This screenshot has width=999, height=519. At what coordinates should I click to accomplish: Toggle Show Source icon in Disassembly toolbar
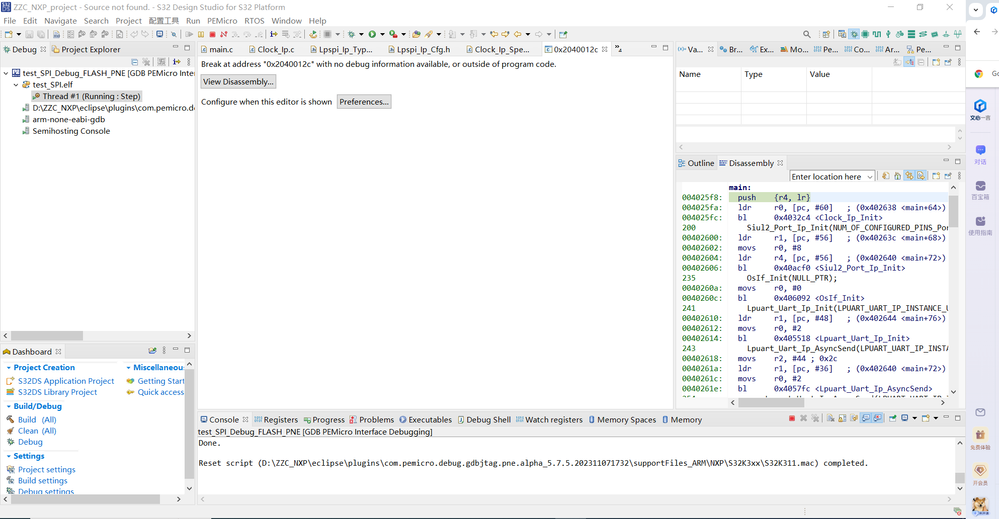921,176
